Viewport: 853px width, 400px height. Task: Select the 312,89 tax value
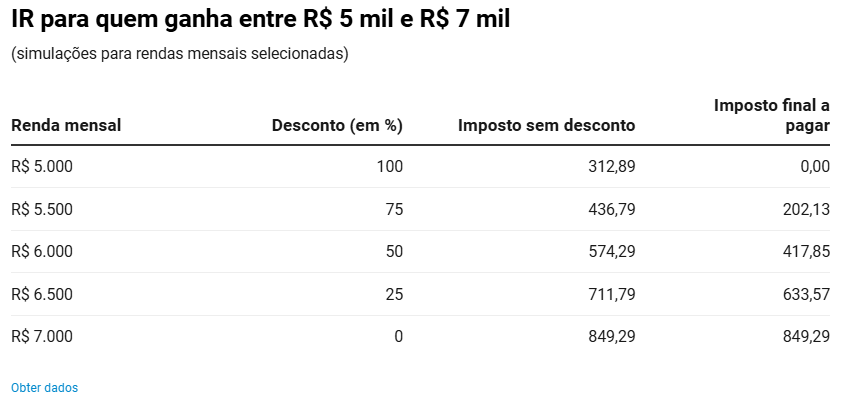(x=612, y=167)
